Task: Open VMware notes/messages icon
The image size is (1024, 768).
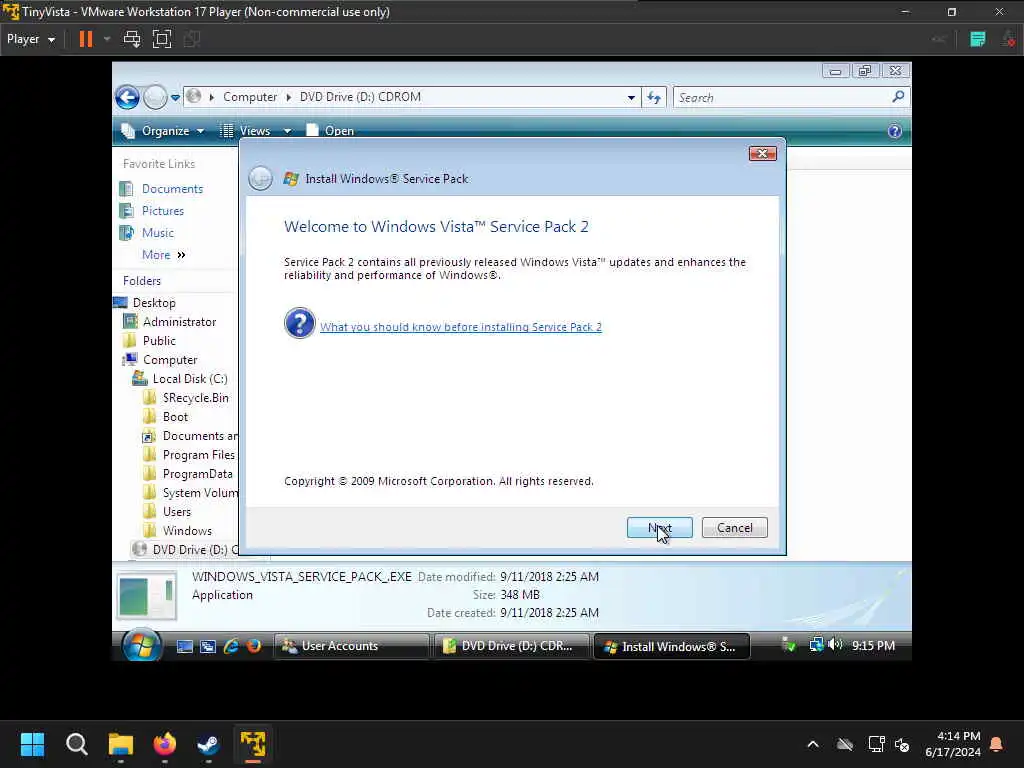Action: point(978,39)
